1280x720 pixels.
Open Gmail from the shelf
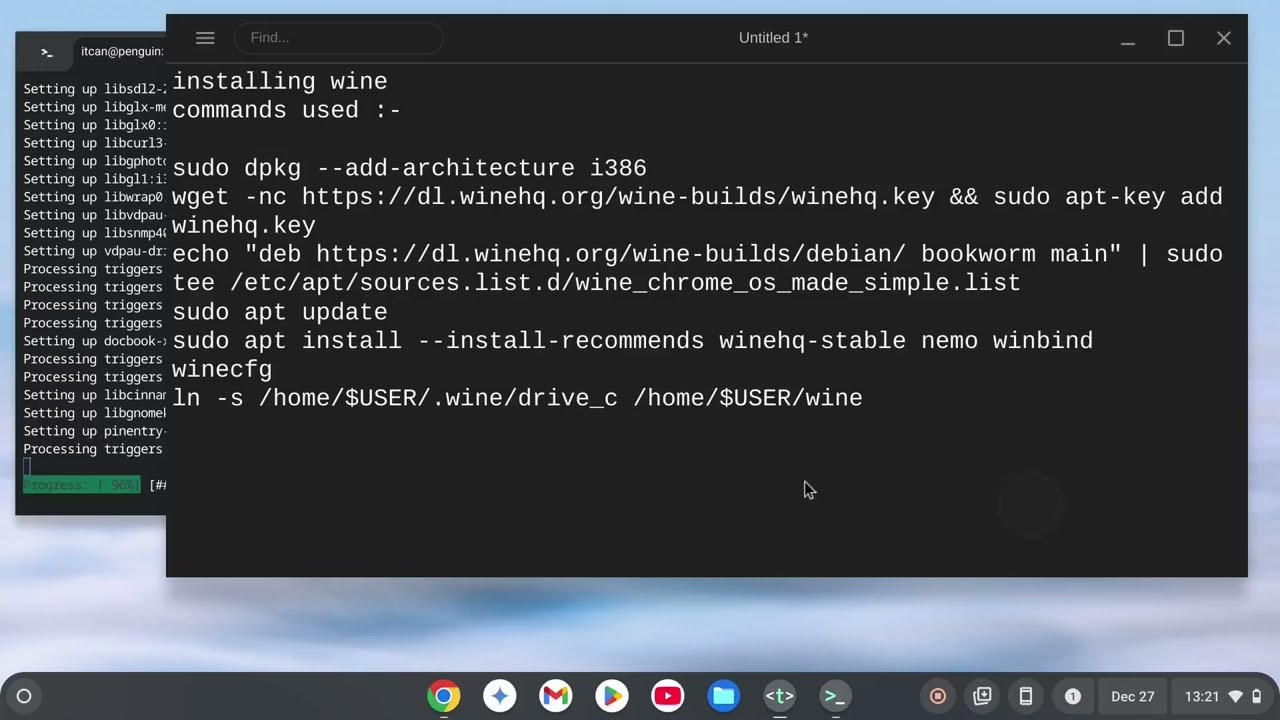tap(556, 696)
